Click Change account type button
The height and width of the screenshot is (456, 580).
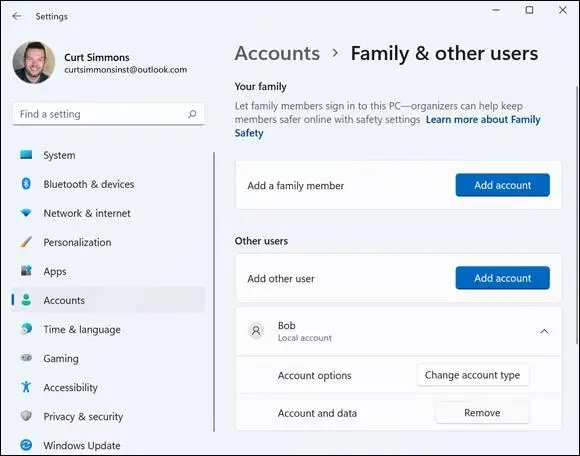472,375
